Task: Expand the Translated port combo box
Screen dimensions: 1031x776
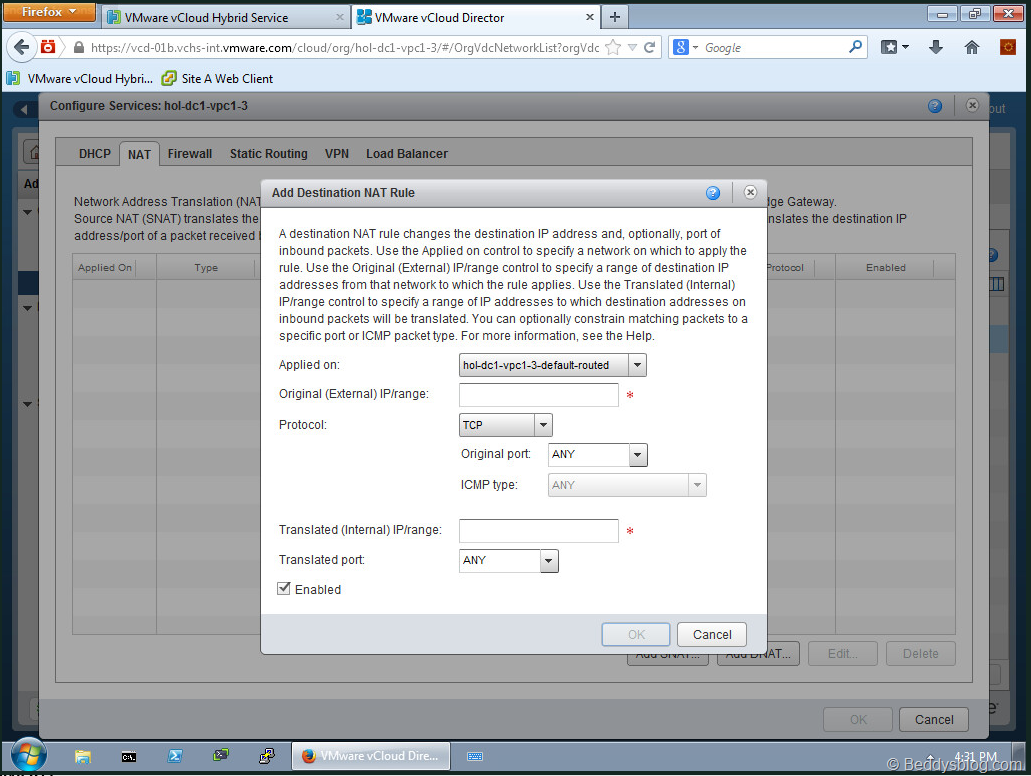Action: tap(549, 561)
